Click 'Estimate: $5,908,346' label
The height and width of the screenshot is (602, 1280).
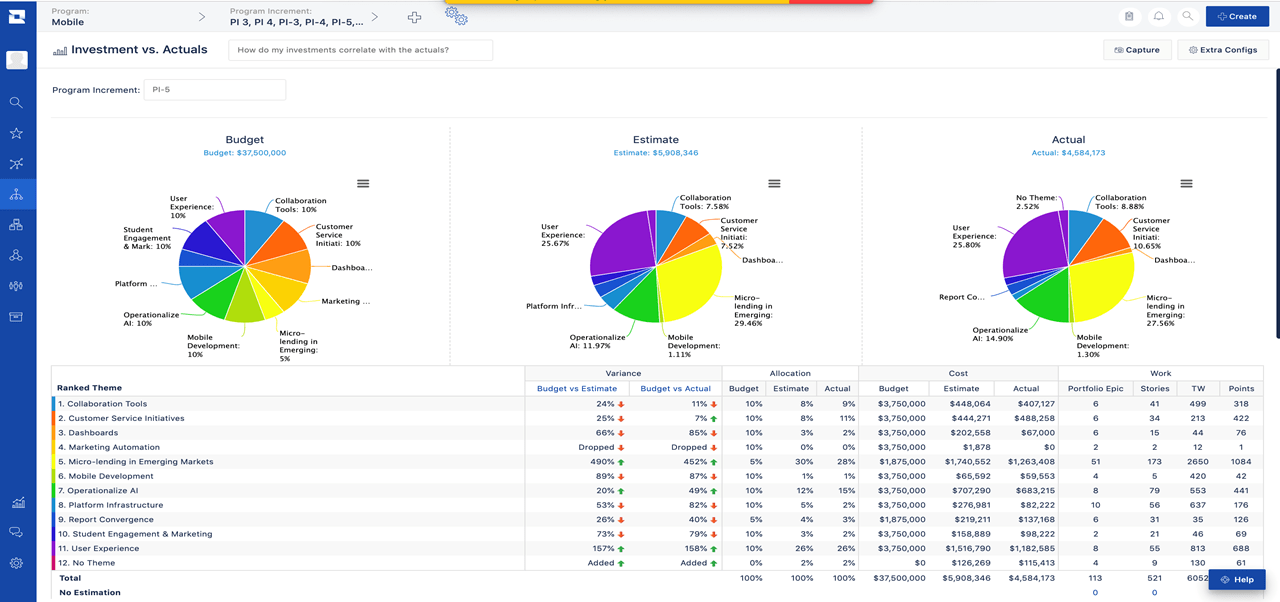(656, 153)
